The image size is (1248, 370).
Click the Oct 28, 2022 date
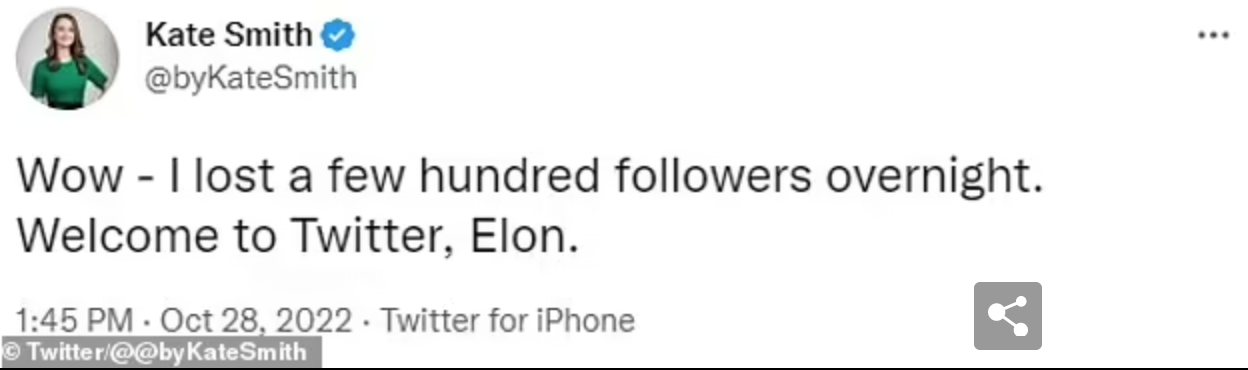[x=256, y=321]
